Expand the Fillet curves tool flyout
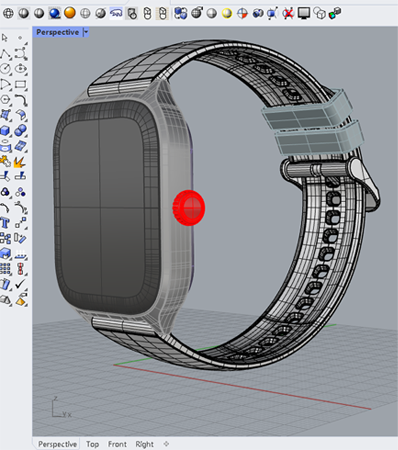Viewport: 398px width, 450px height. pyautogui.click(x=21, y=100)
